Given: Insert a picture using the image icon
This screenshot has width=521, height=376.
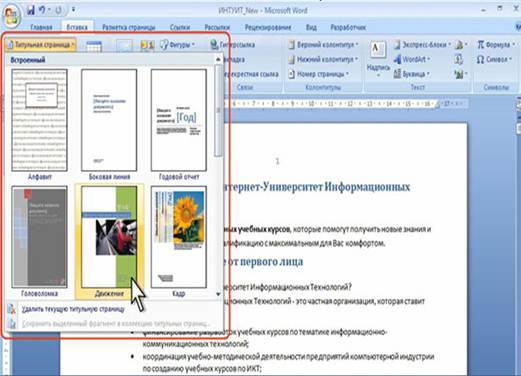Looking at the screenshot, I should 124,46.
